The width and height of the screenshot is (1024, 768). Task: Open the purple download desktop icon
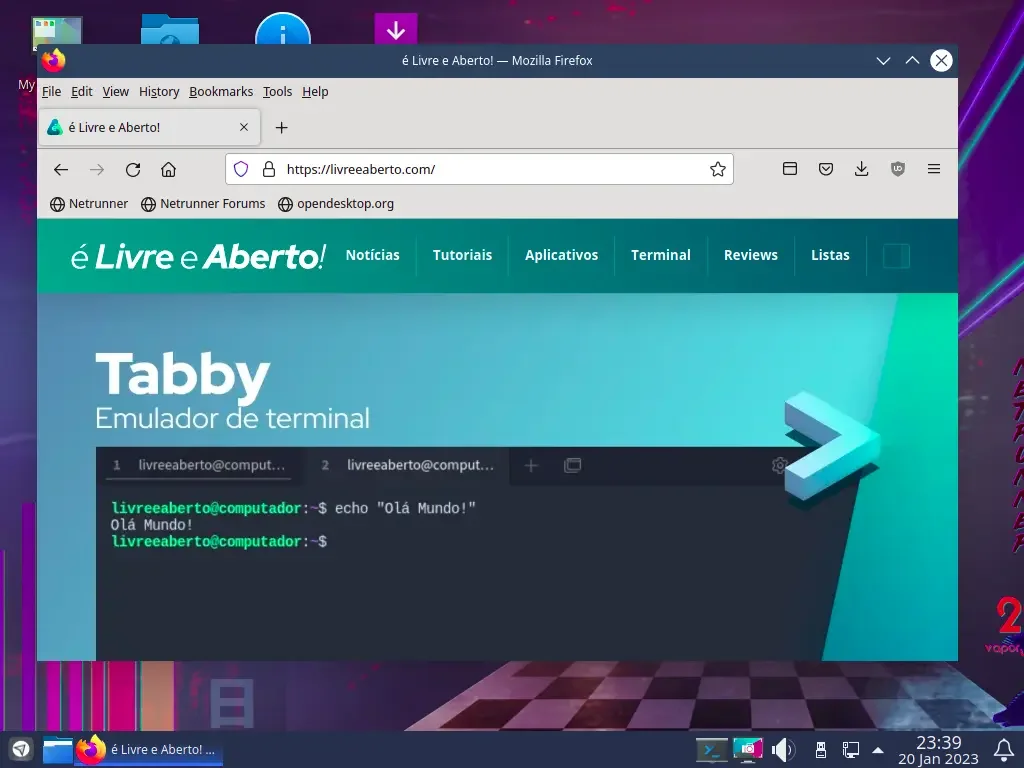coord(396,29)
